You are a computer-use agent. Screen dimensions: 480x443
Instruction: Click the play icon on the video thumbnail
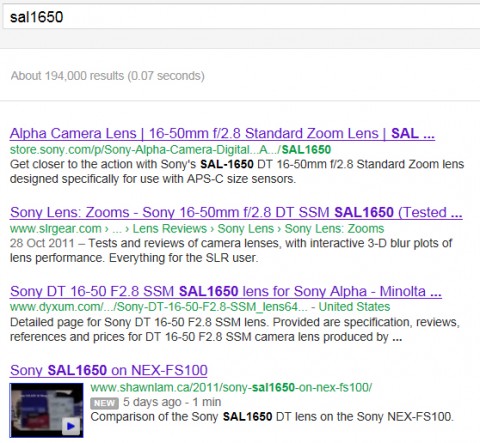click(71, 426)
